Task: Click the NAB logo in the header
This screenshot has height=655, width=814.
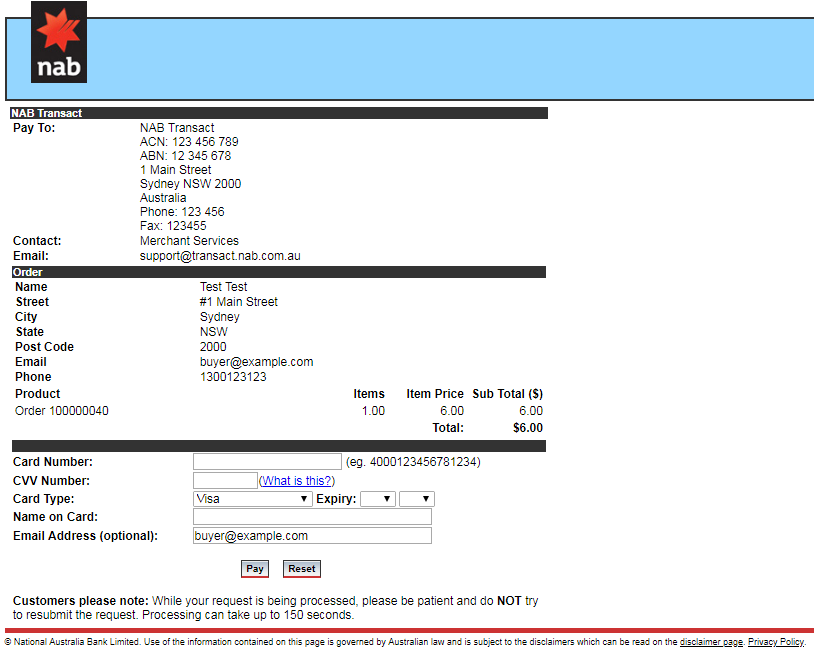Action: pyautogui.click(x=59, y=42)
